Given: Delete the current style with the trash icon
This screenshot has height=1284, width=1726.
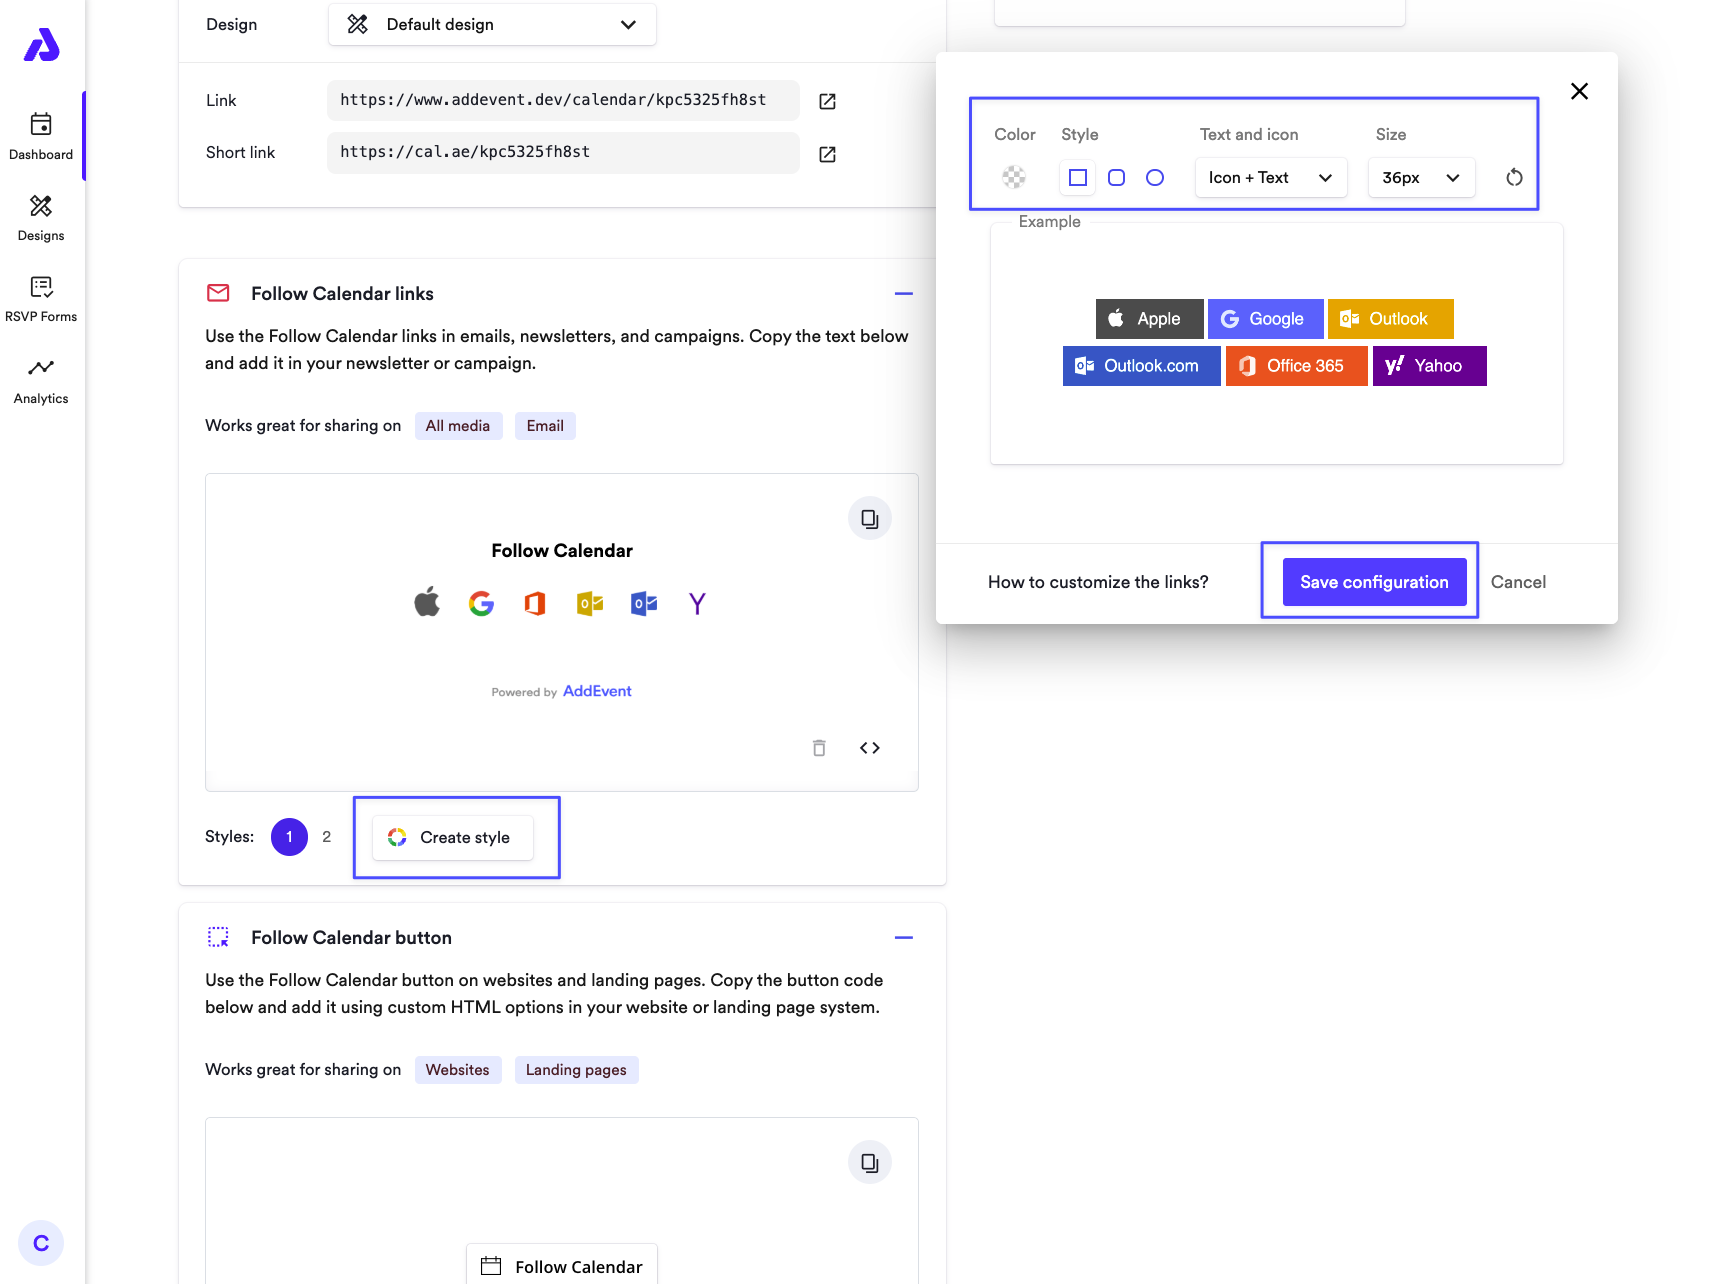Looking at the screenshot, I should click(819, 748).
